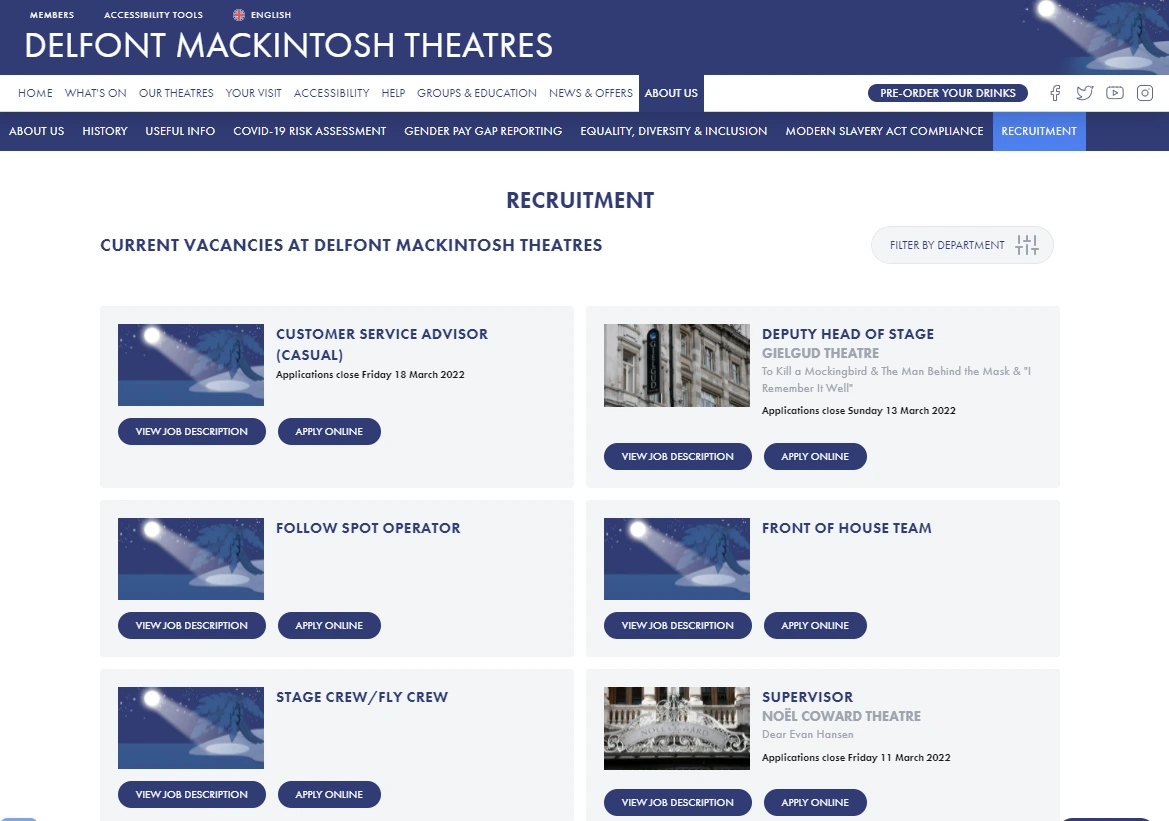This screenshot has width=1169, height=821.
Task: View job description for Stage Crew/Fly Crew
Action: click(192, 795)
